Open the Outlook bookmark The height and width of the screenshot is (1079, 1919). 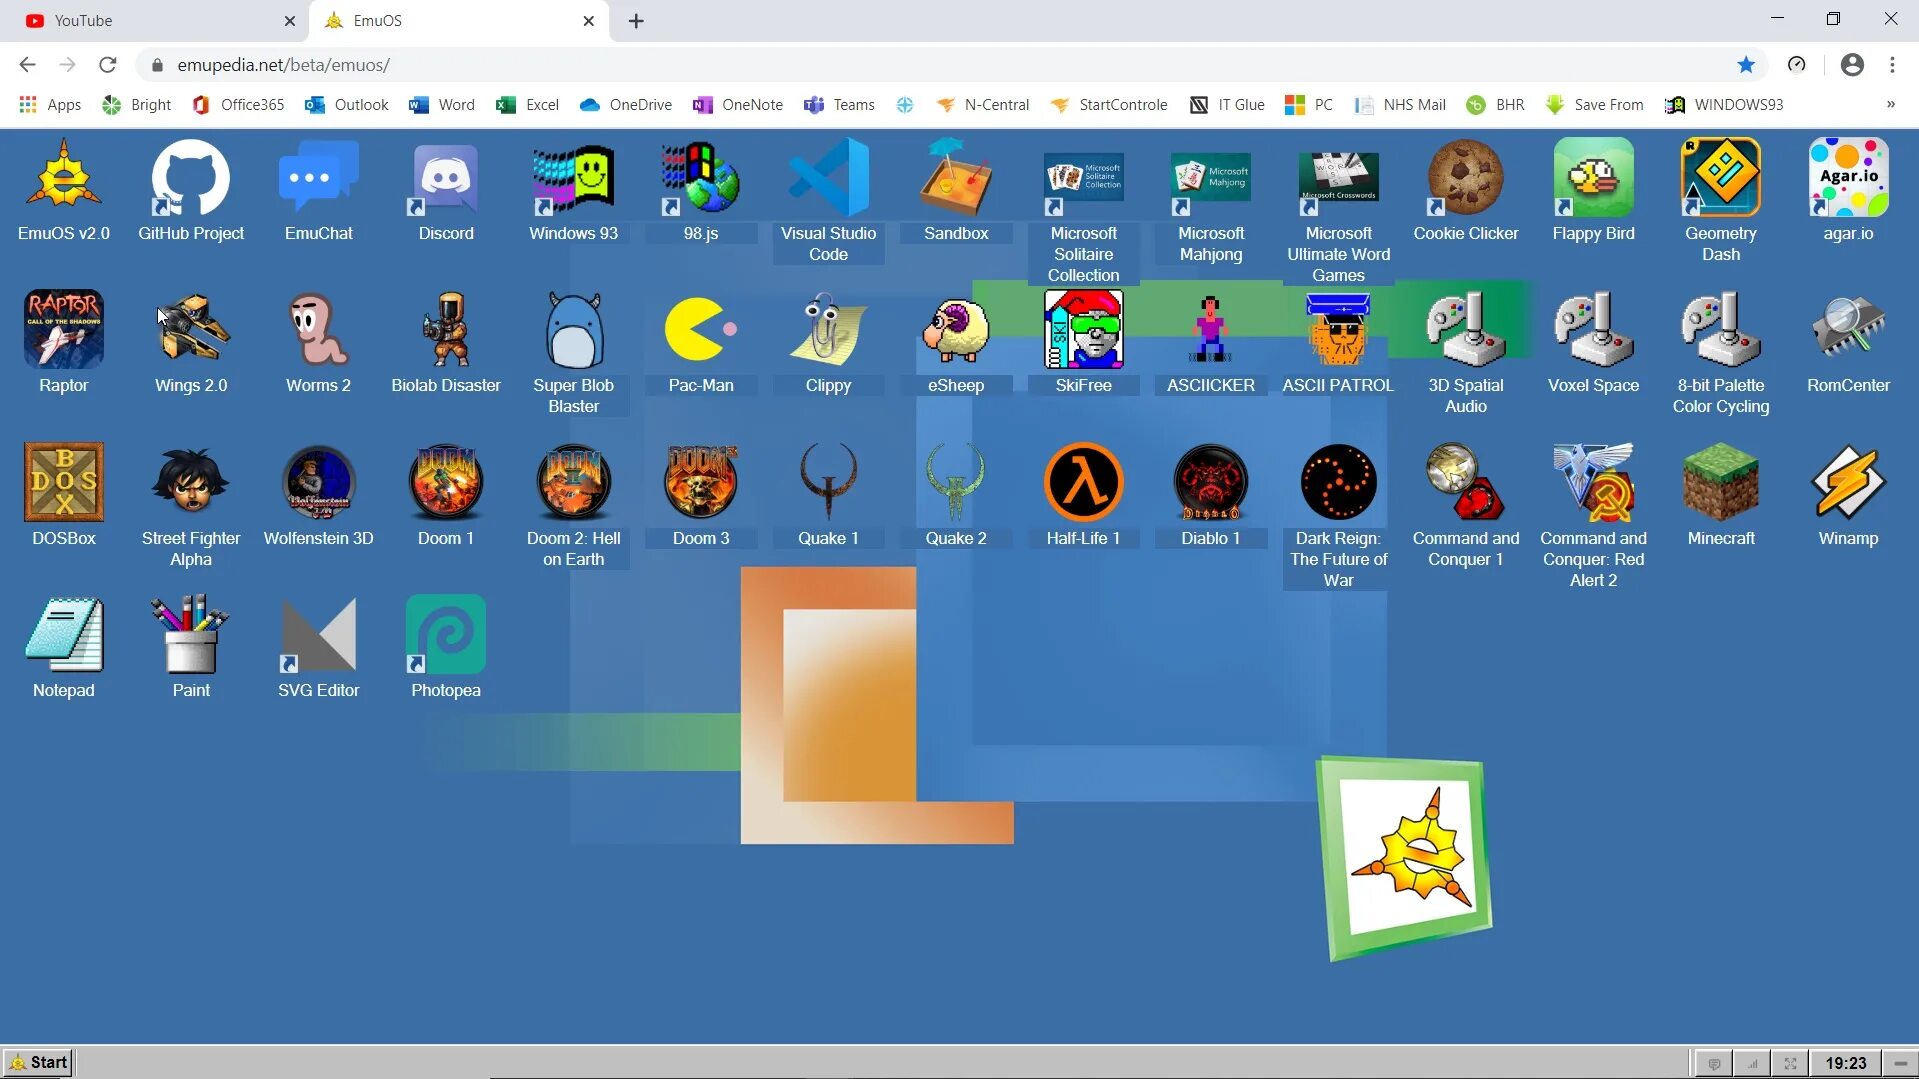pos(347,105)
